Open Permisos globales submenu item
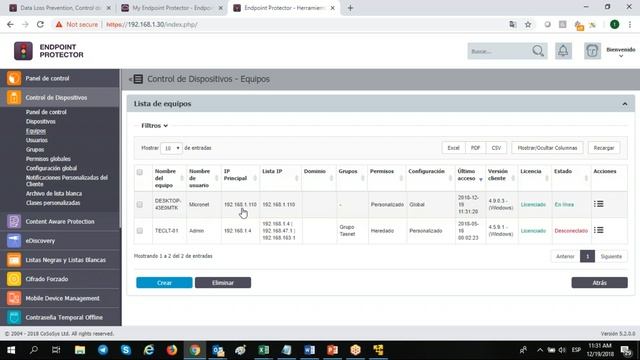Screen dimensions: 640x360 (x=48, y=159)
